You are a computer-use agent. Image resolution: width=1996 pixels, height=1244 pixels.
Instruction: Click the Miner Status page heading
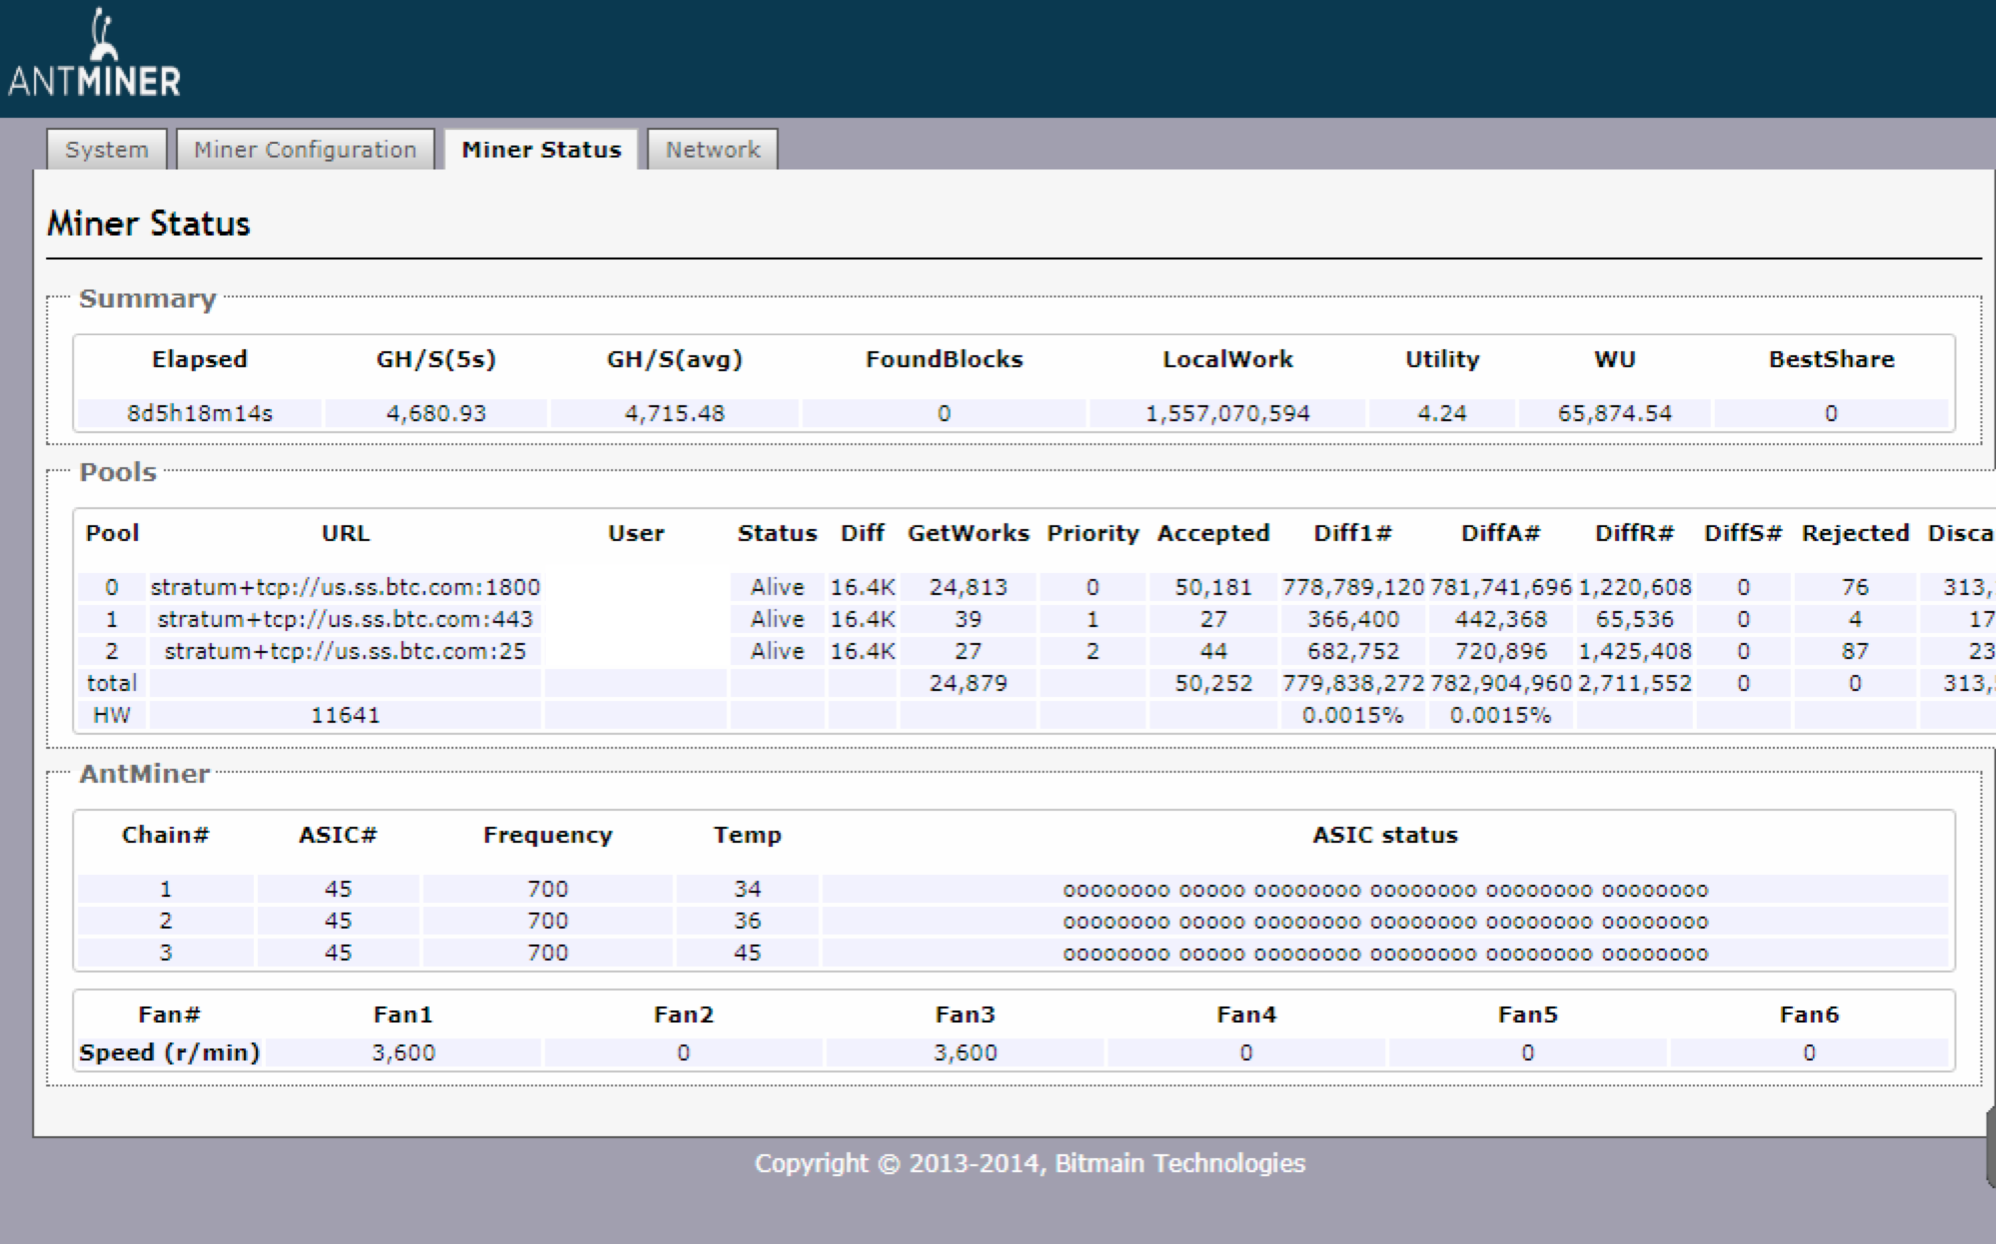pyautogui.click(x=148, y=223)
